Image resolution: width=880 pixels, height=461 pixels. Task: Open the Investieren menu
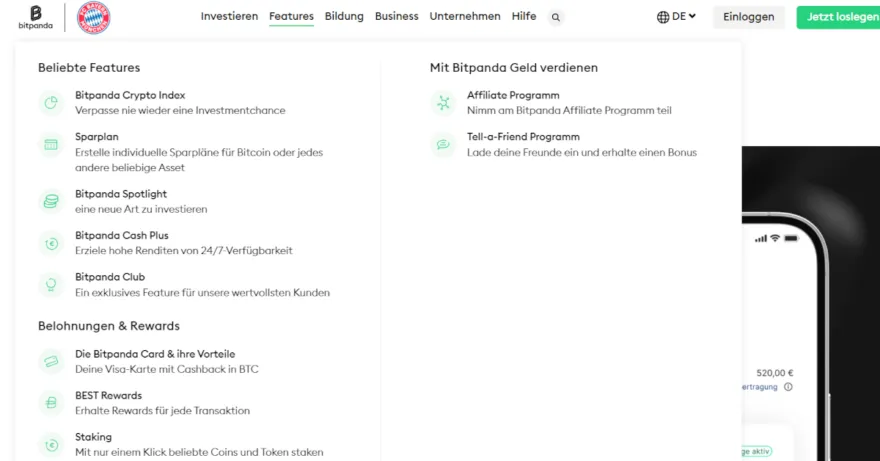(230, 16)
